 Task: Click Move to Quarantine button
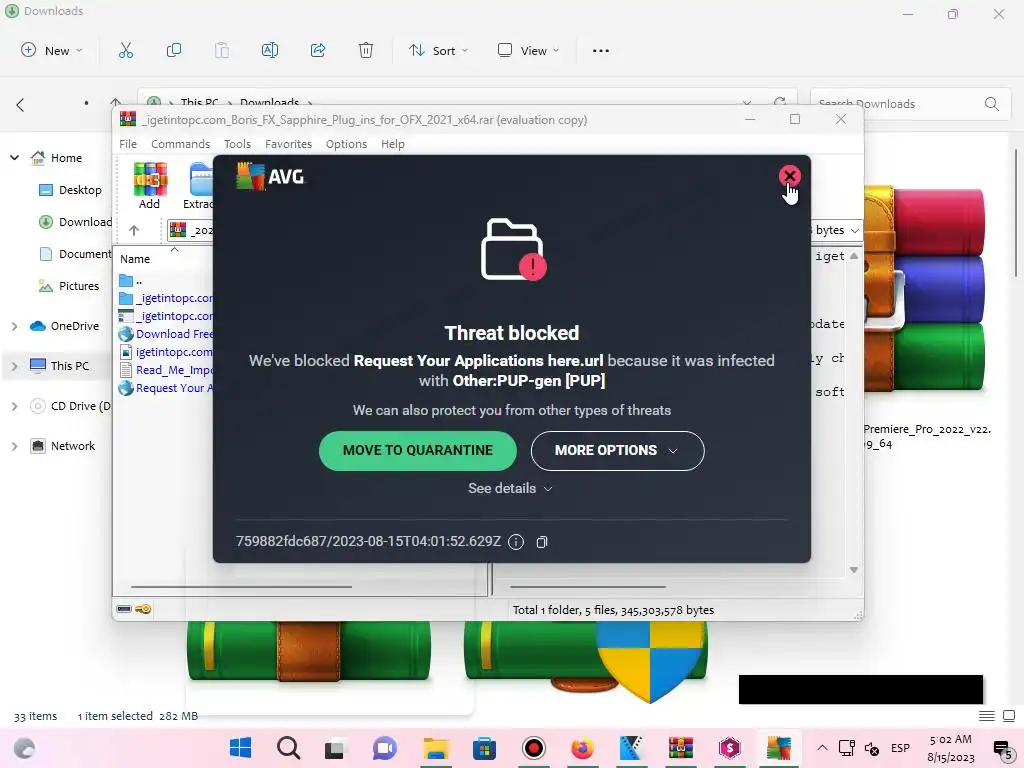418,451
